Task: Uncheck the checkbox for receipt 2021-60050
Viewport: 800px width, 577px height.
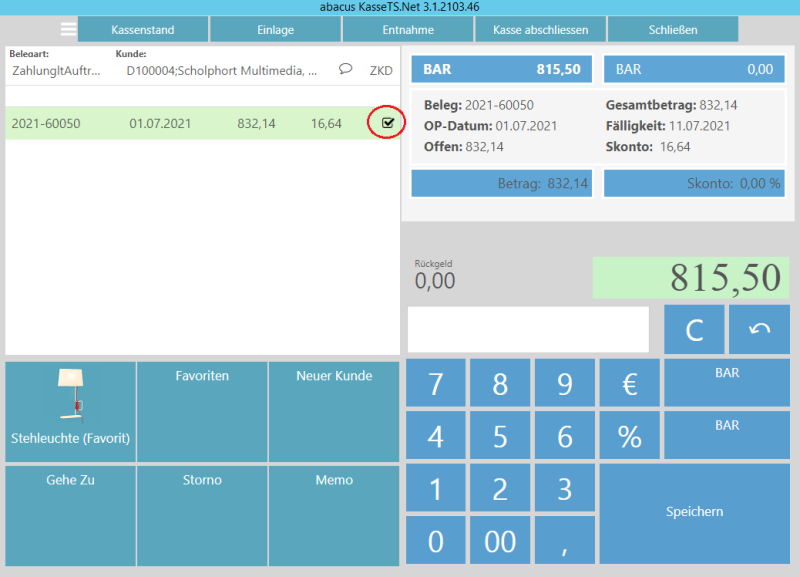Action: coord(388,123)
